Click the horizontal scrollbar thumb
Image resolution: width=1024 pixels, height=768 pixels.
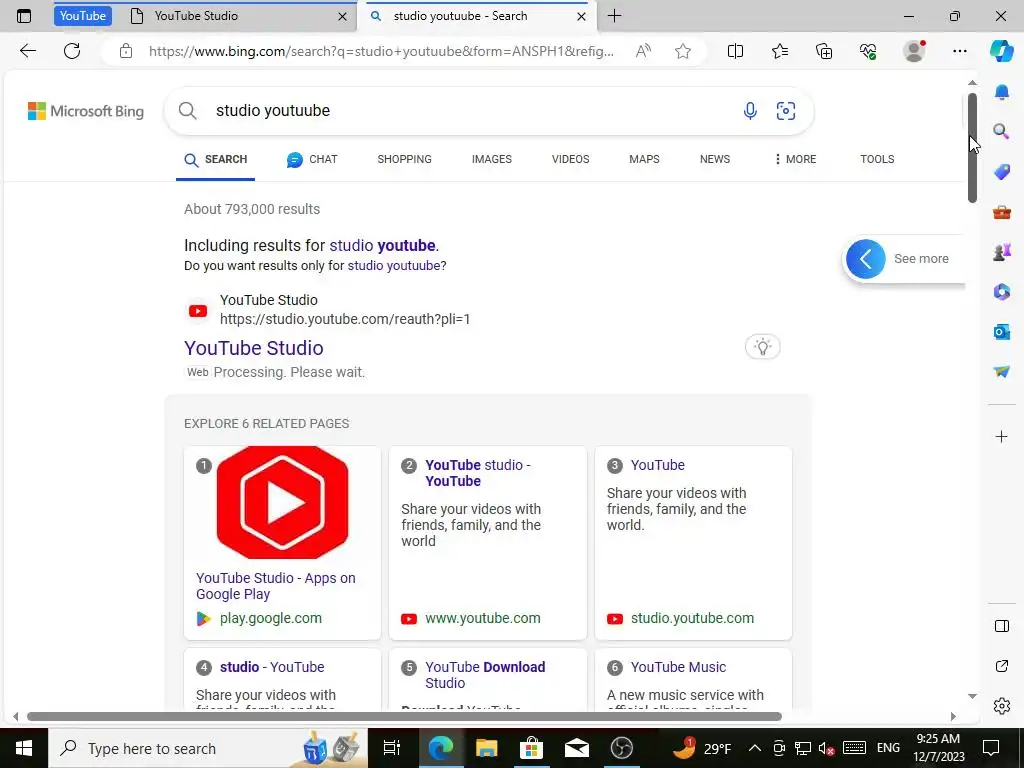pos(404,716)
